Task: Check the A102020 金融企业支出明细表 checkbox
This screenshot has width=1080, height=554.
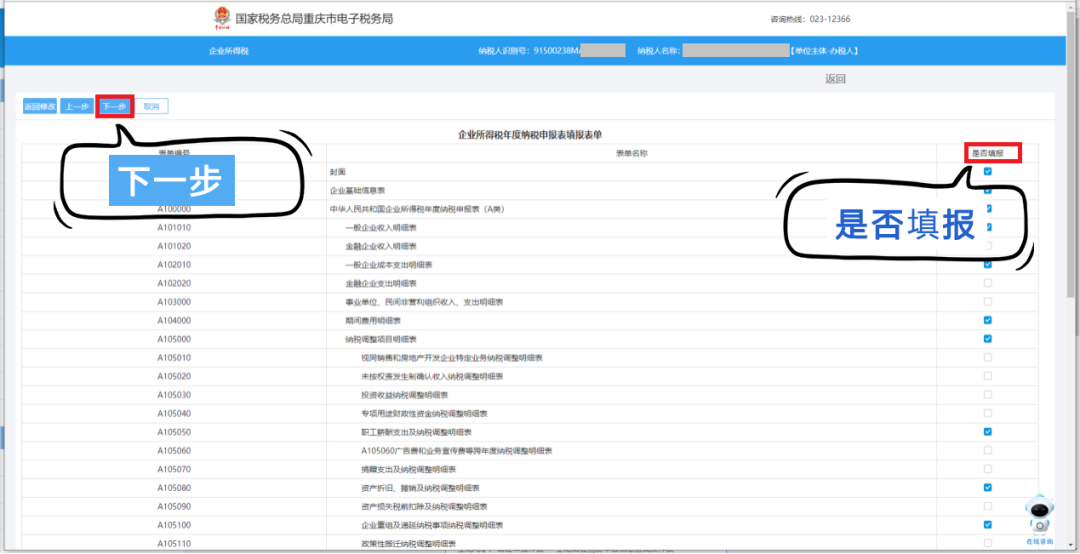Action: (988, 283)
